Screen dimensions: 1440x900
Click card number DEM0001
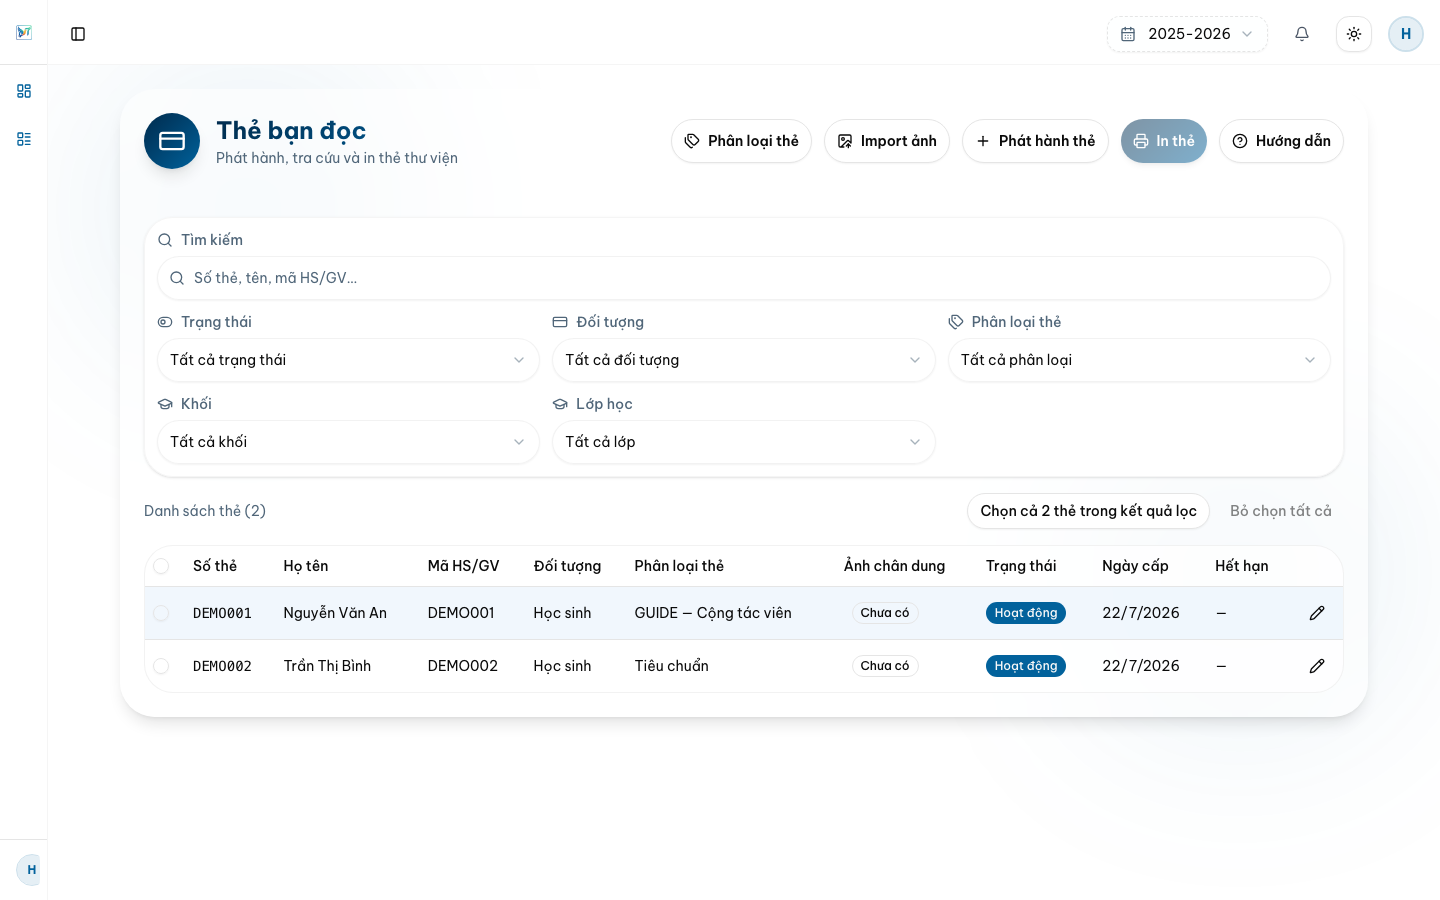[x=222, y=613]
